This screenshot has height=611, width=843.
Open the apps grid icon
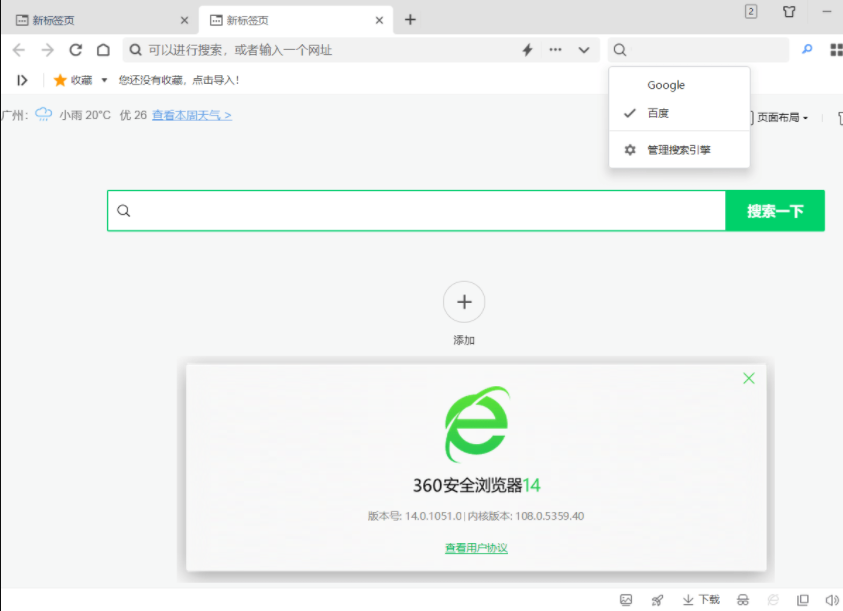pyautogui.click(x=836, y=50)
